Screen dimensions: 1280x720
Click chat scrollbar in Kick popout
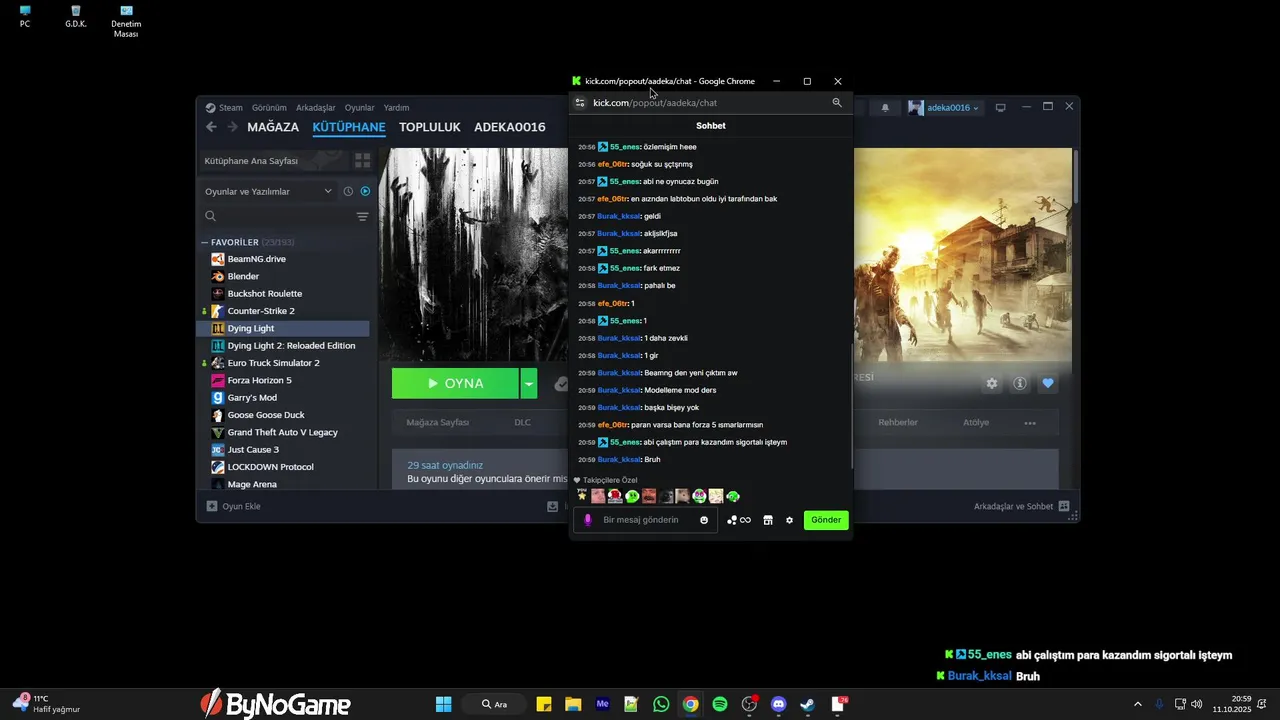[x=851, y=406]
